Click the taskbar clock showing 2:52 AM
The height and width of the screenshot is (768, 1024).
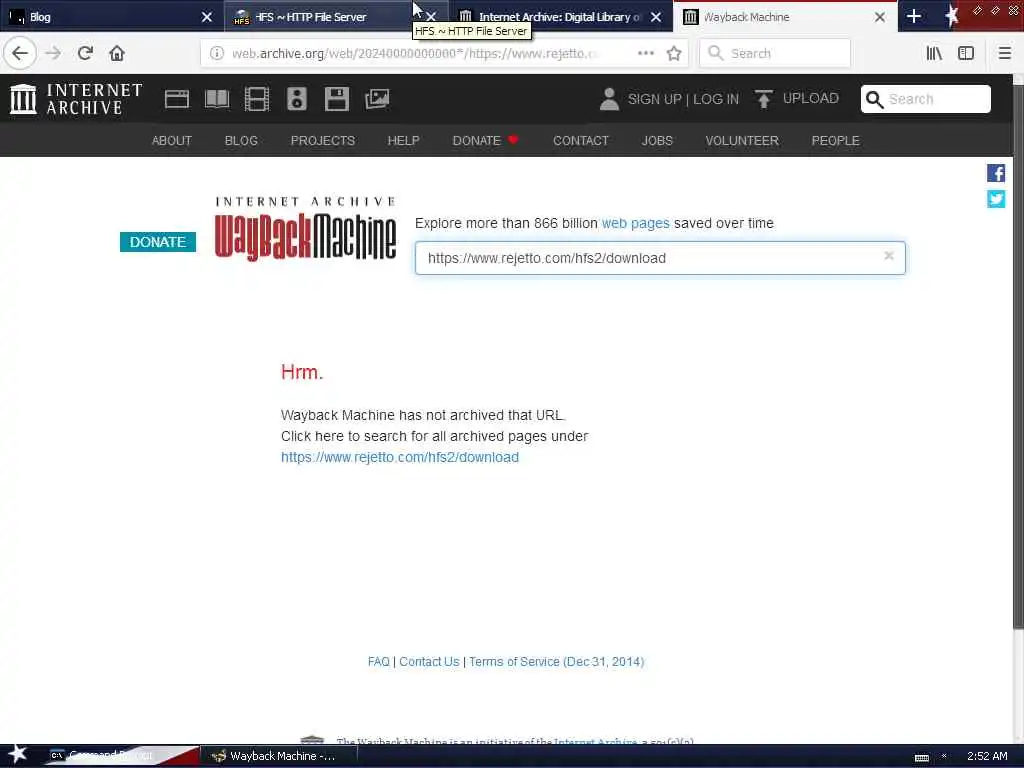[x=987, y=756]
